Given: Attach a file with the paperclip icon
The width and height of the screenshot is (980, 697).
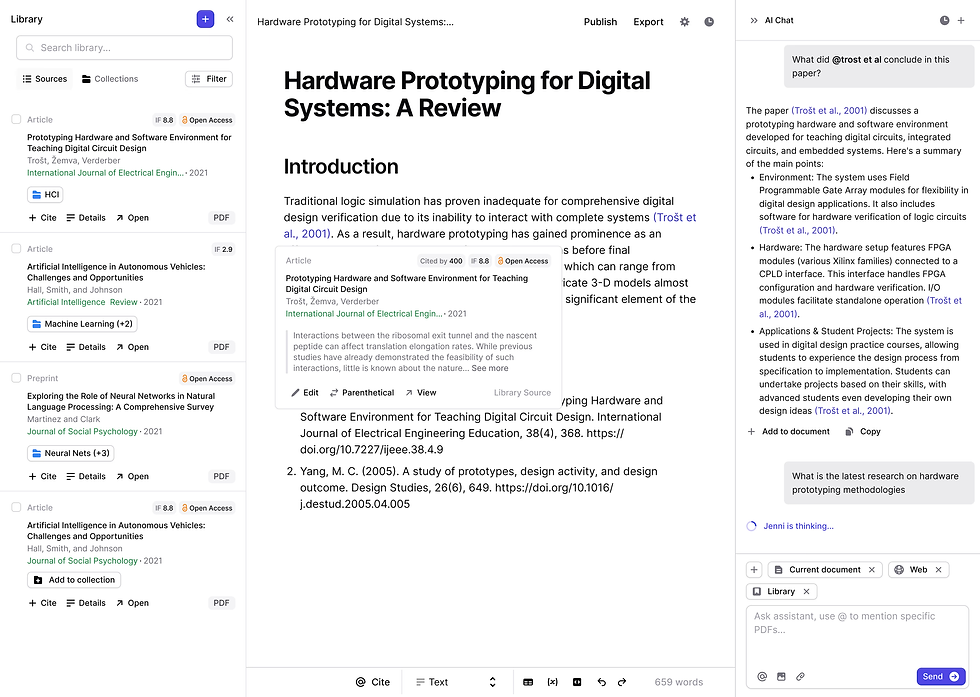Looking at the screenshot, I should [x=800, y=676].
